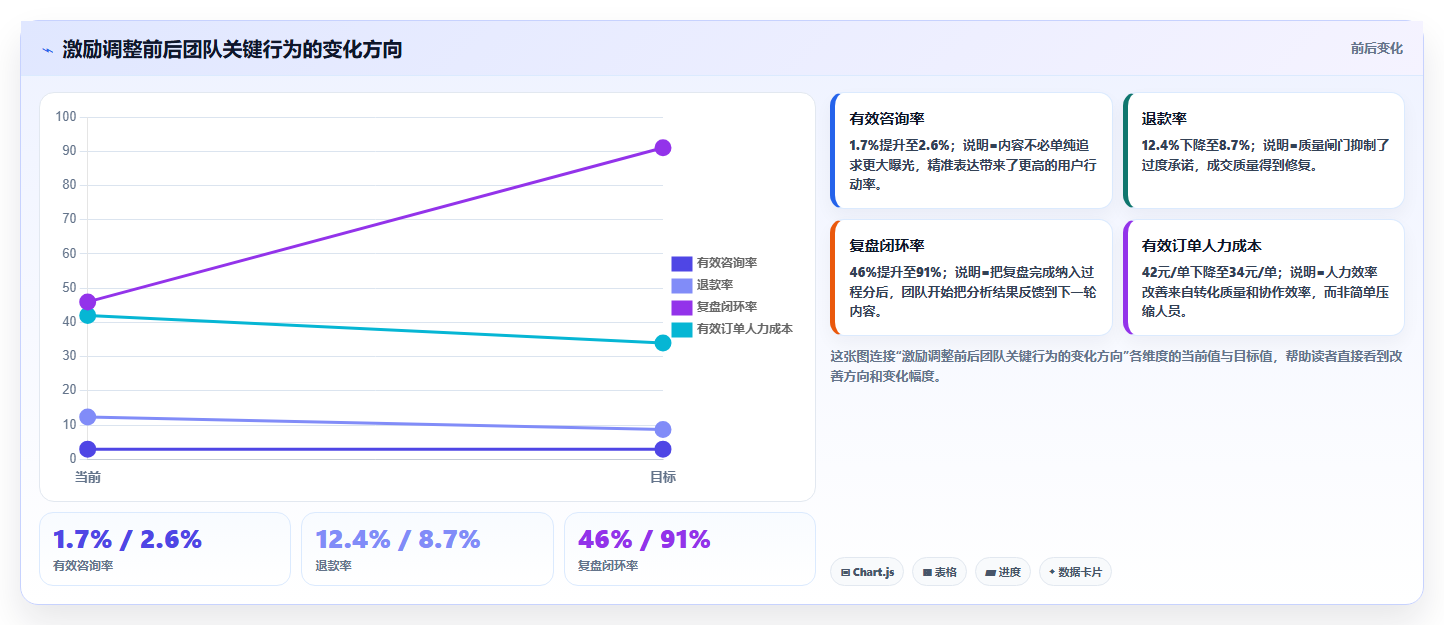Click 复盘闭环率 data point at 目标

coord(662,148)
